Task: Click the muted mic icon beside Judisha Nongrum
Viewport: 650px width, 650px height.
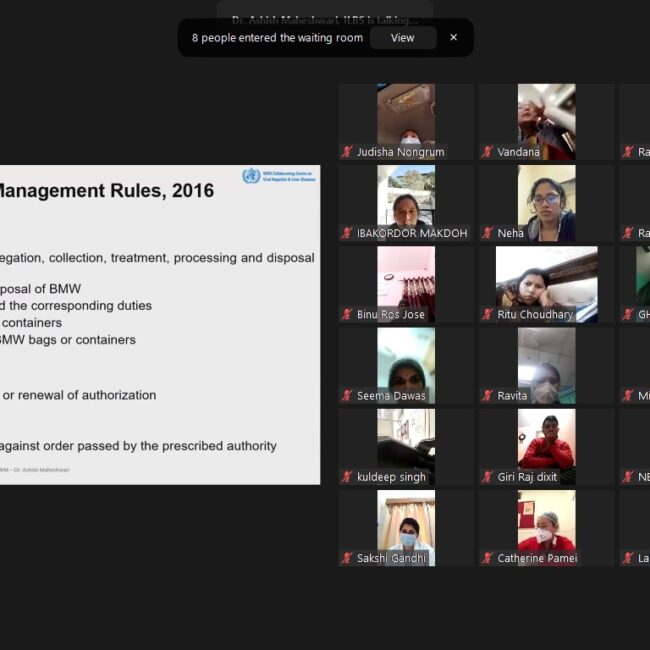Action: (x=347, y=152)
